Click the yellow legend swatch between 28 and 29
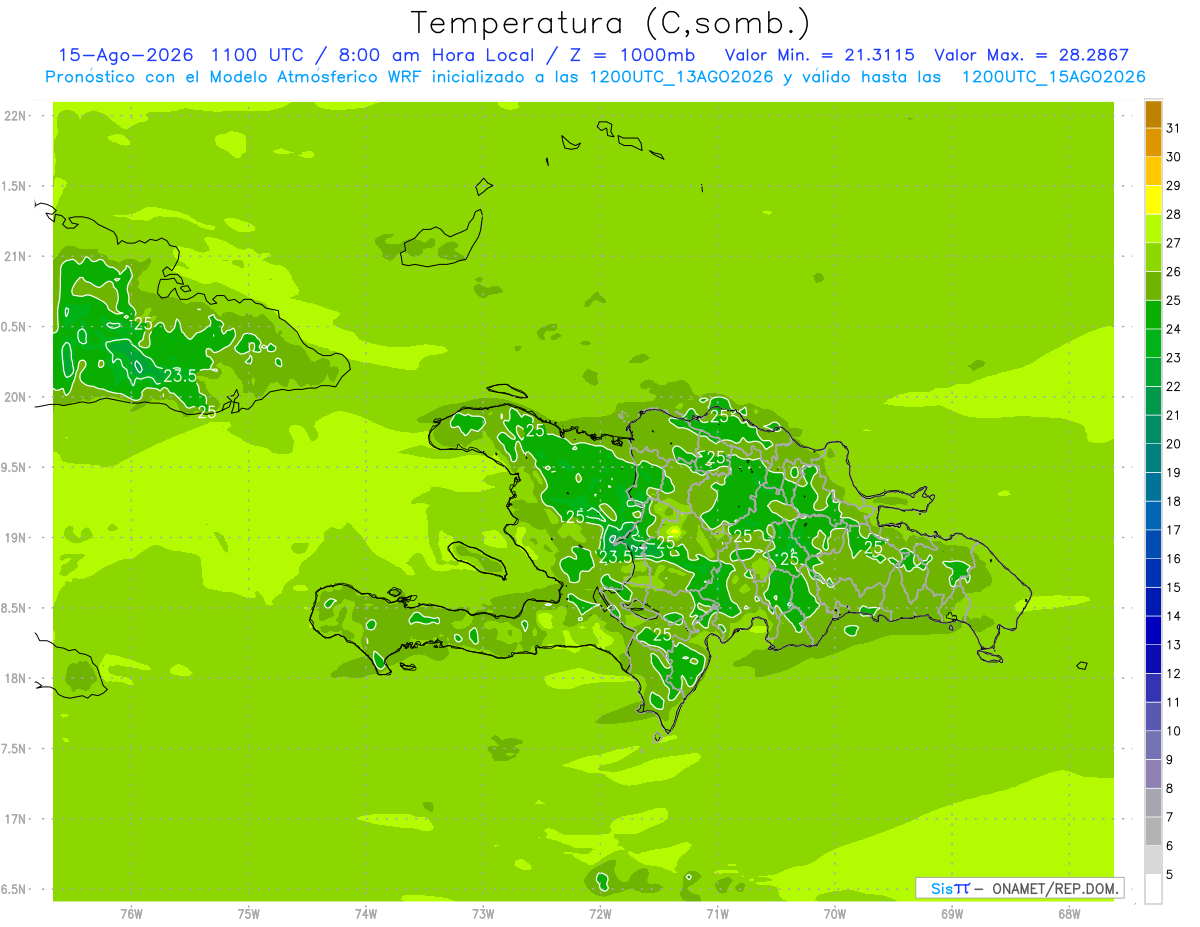Screen dimensions: 1200x927 (x=1153, y=200)
